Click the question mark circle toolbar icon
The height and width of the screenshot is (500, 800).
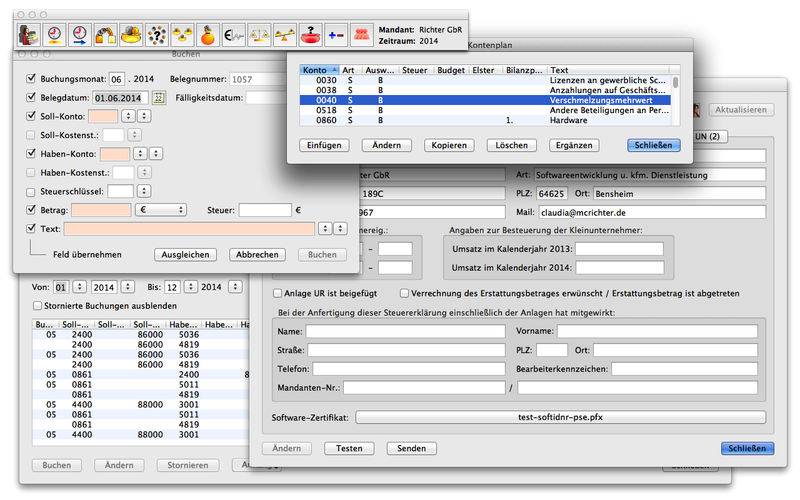pos(155,36)
